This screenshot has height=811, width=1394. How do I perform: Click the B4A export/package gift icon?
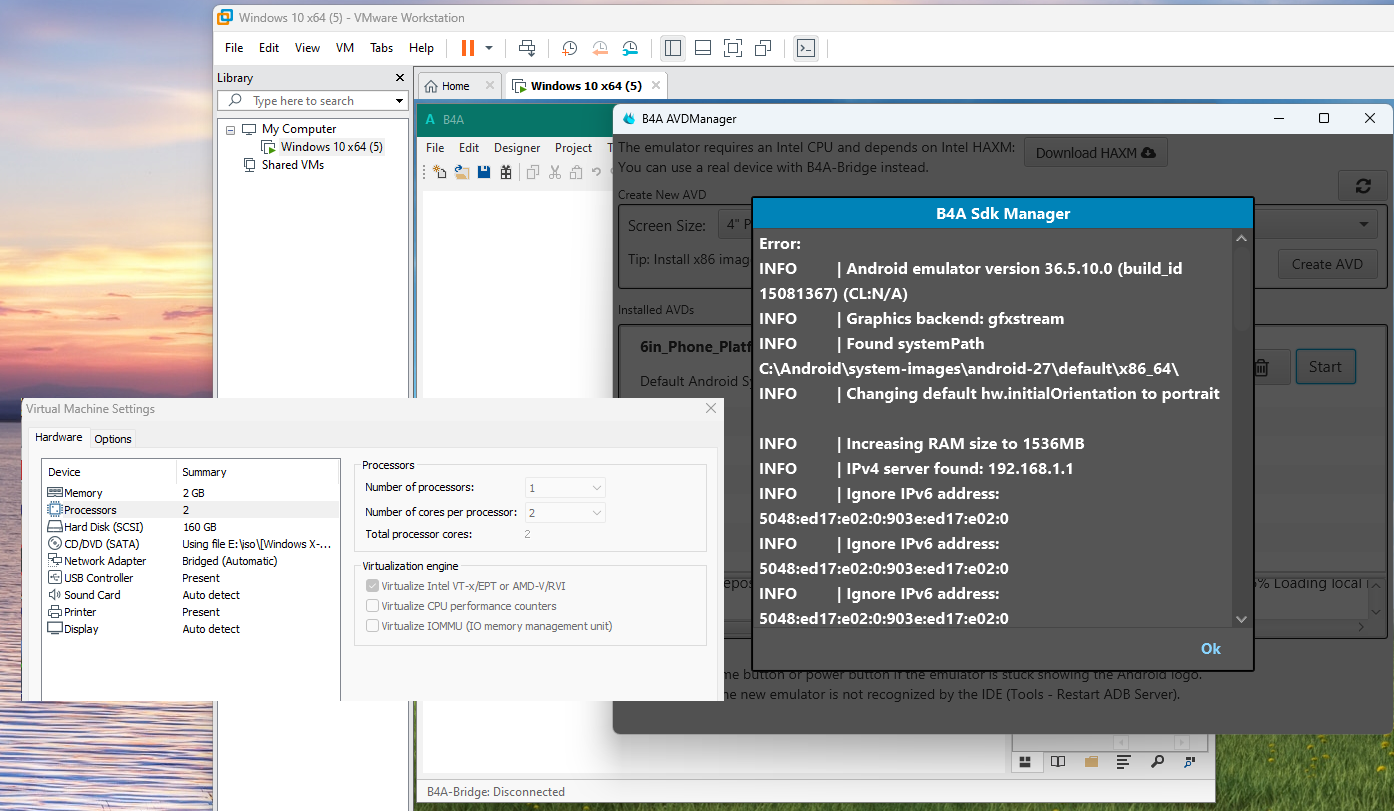[x=506, y=172]
